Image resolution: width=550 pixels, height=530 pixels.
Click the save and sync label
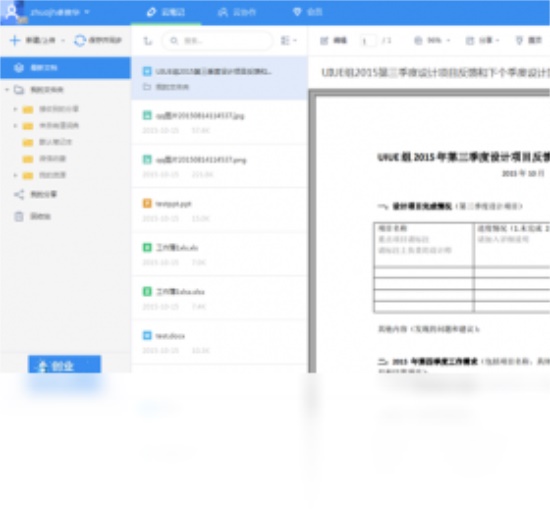[x=105, y=40]
